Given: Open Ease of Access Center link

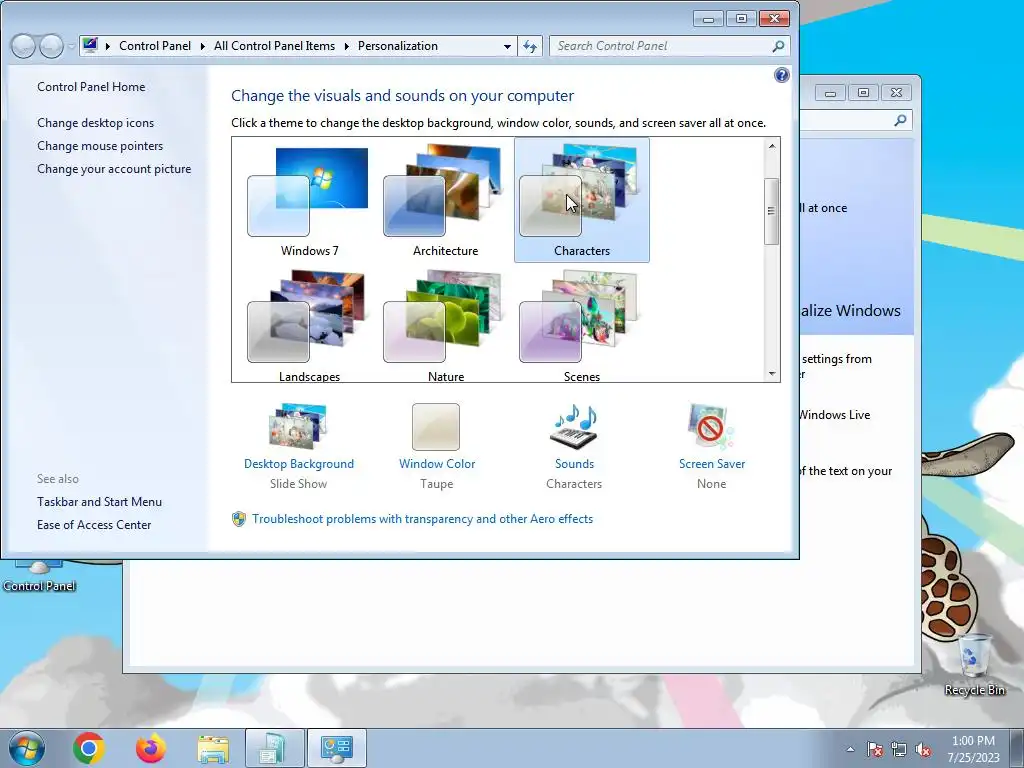Looking at the screenshot, I should 93,524.
